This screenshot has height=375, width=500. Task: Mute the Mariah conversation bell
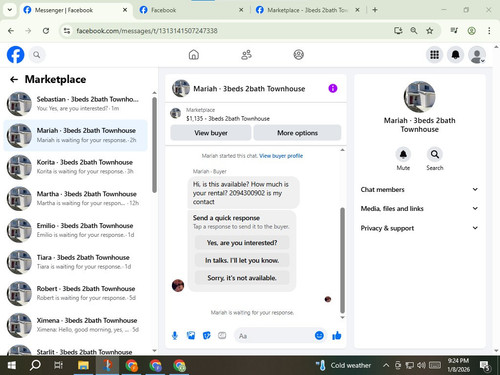[403, 154]
